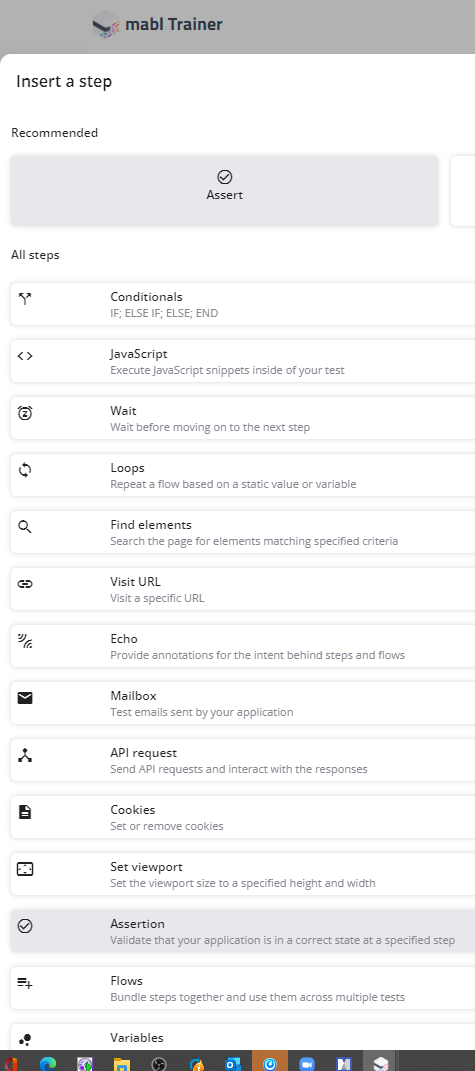
Task: Click the Conditionals branching icon
Action: click(25, 298)
